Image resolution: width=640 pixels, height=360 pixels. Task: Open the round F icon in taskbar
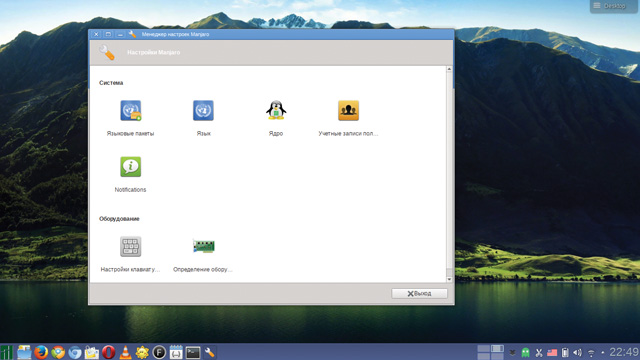pos(159,352)
